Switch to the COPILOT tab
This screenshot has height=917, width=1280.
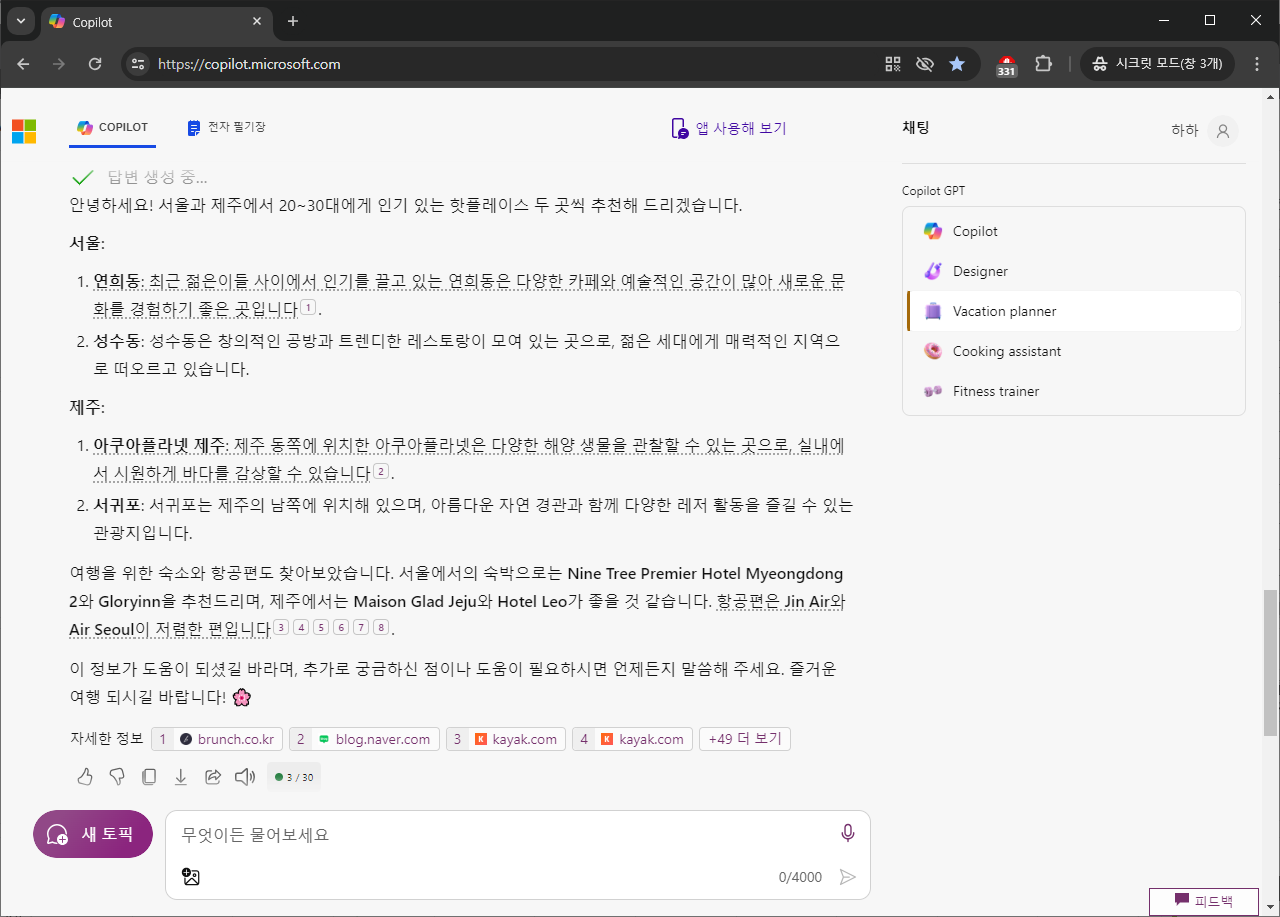click(113, 128)
